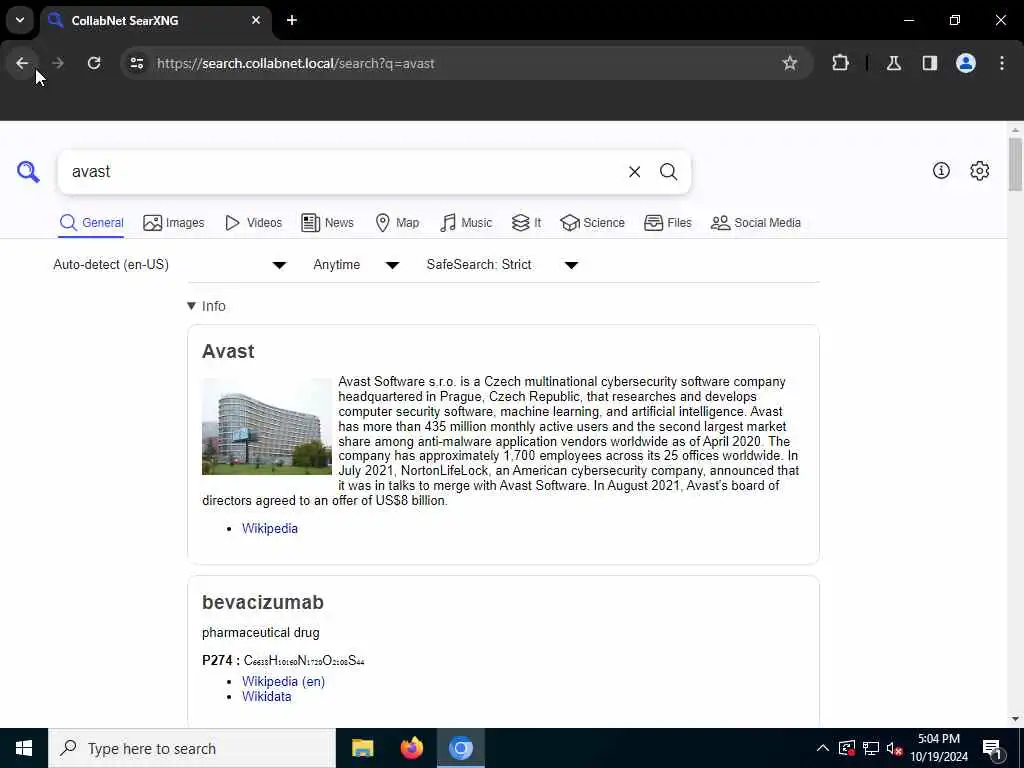Click the page vertical scrollbar thumb
This screenshot has width=1024, height=768.
click(x=1014, y=164)
